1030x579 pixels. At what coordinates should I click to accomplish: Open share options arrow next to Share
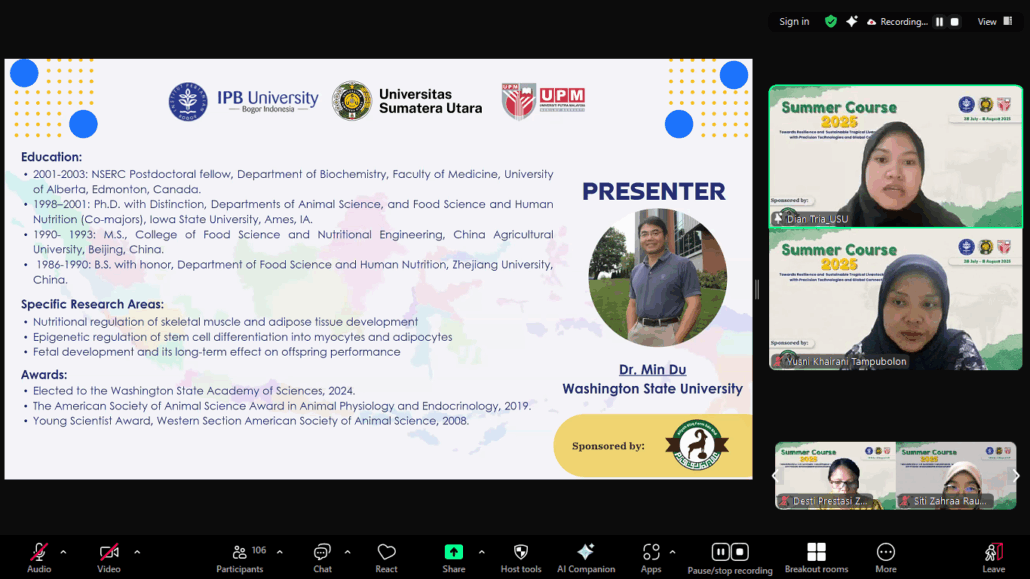pos(481,552)
